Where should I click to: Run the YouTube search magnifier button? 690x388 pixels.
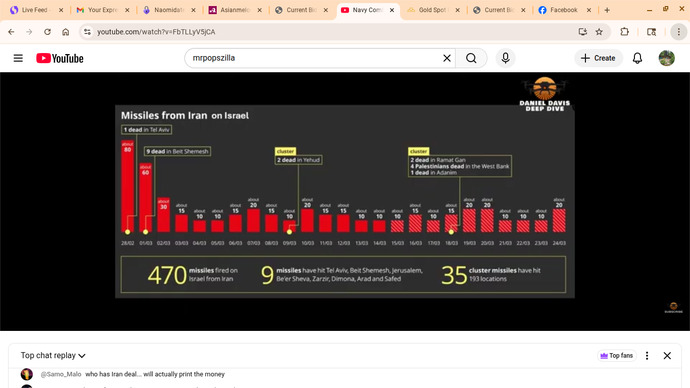point(471,58)
